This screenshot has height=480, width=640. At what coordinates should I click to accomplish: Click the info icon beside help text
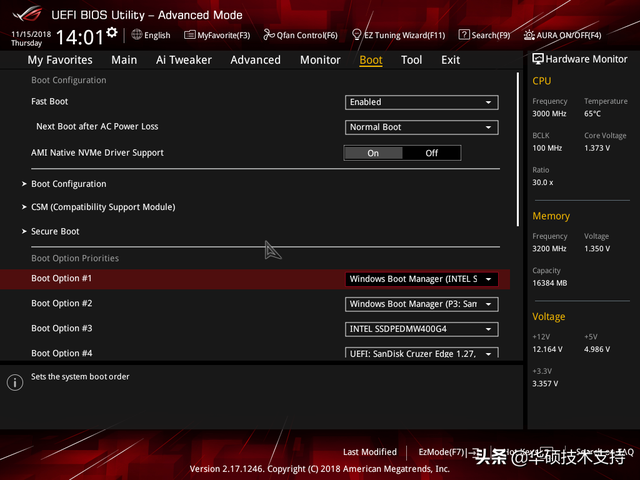(x=15, y=382)
